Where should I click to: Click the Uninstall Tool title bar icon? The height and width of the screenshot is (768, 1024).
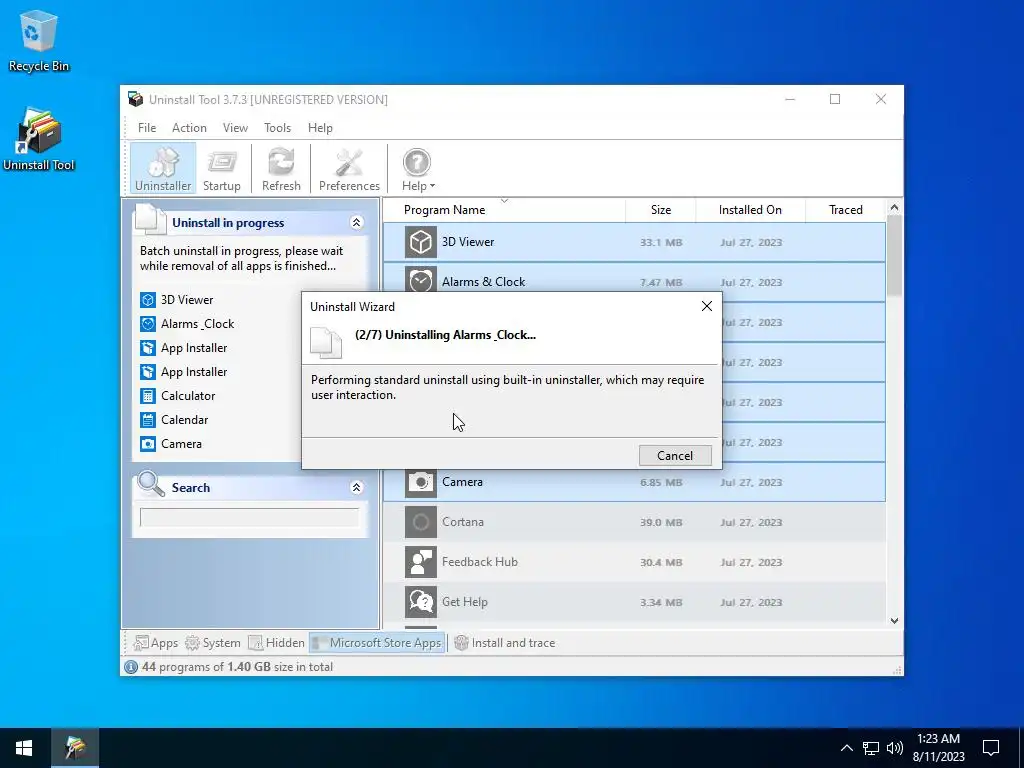point(135,99)
